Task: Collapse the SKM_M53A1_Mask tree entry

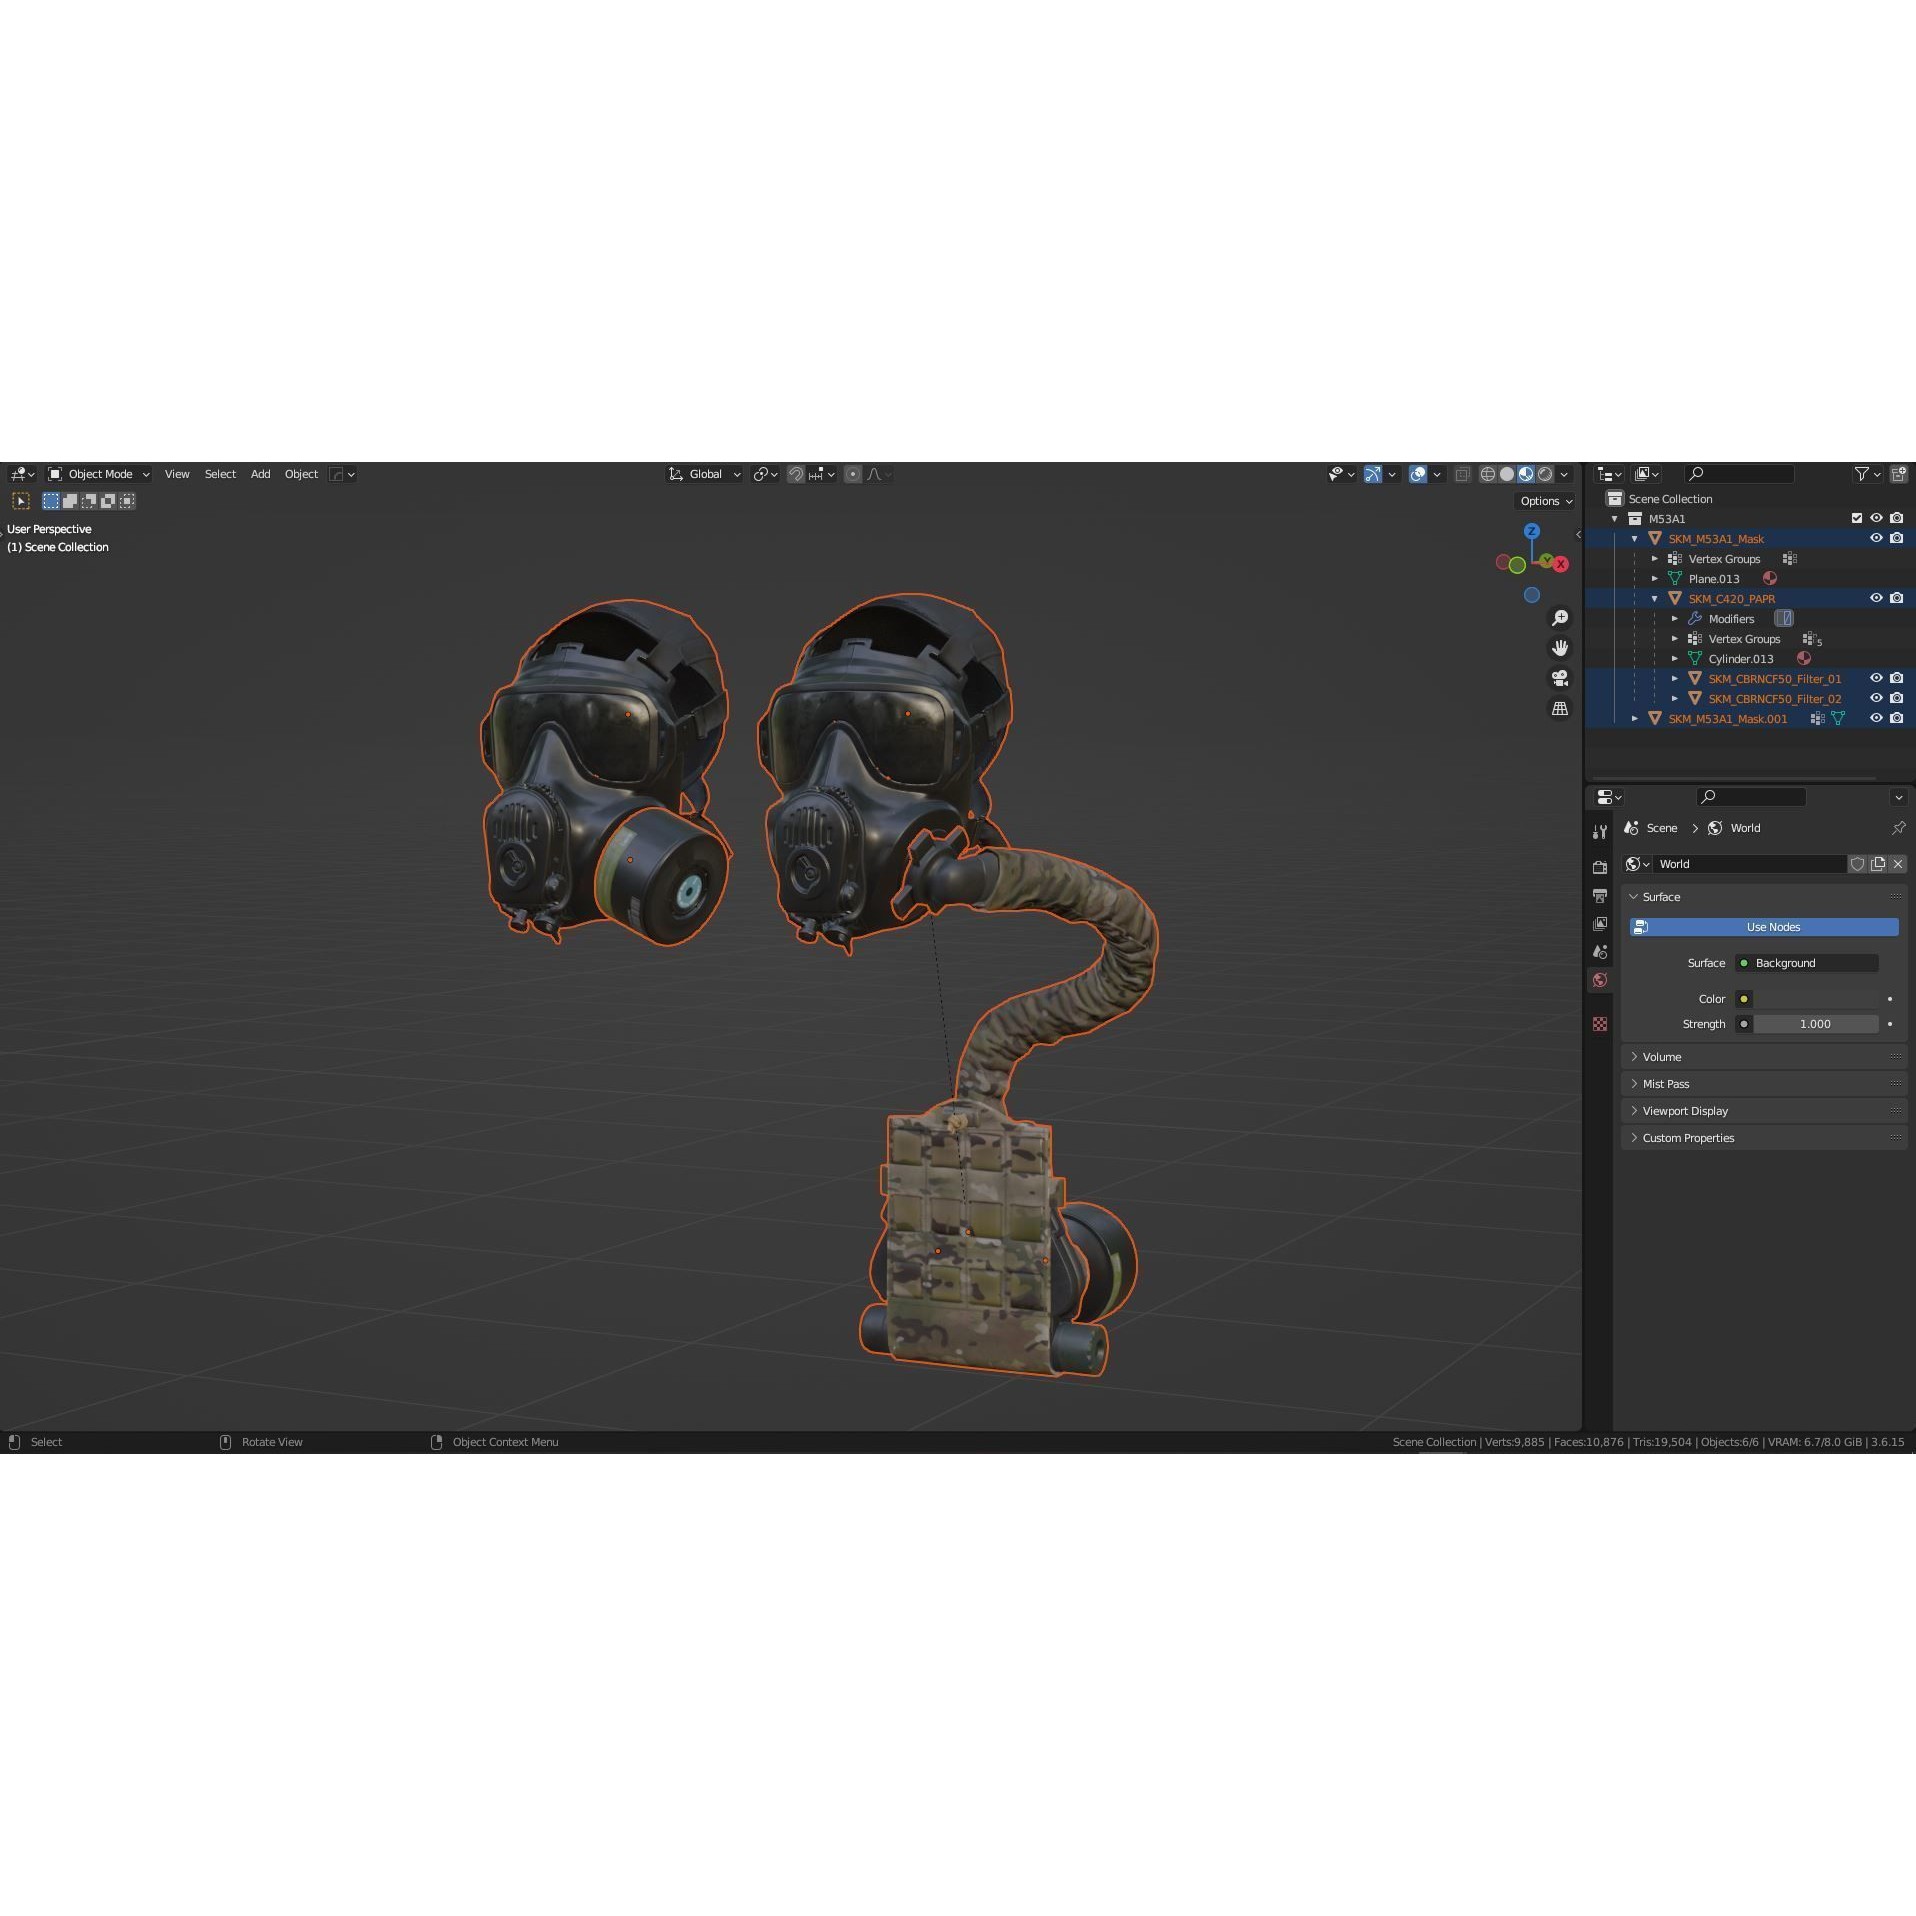Action: 1636,538
